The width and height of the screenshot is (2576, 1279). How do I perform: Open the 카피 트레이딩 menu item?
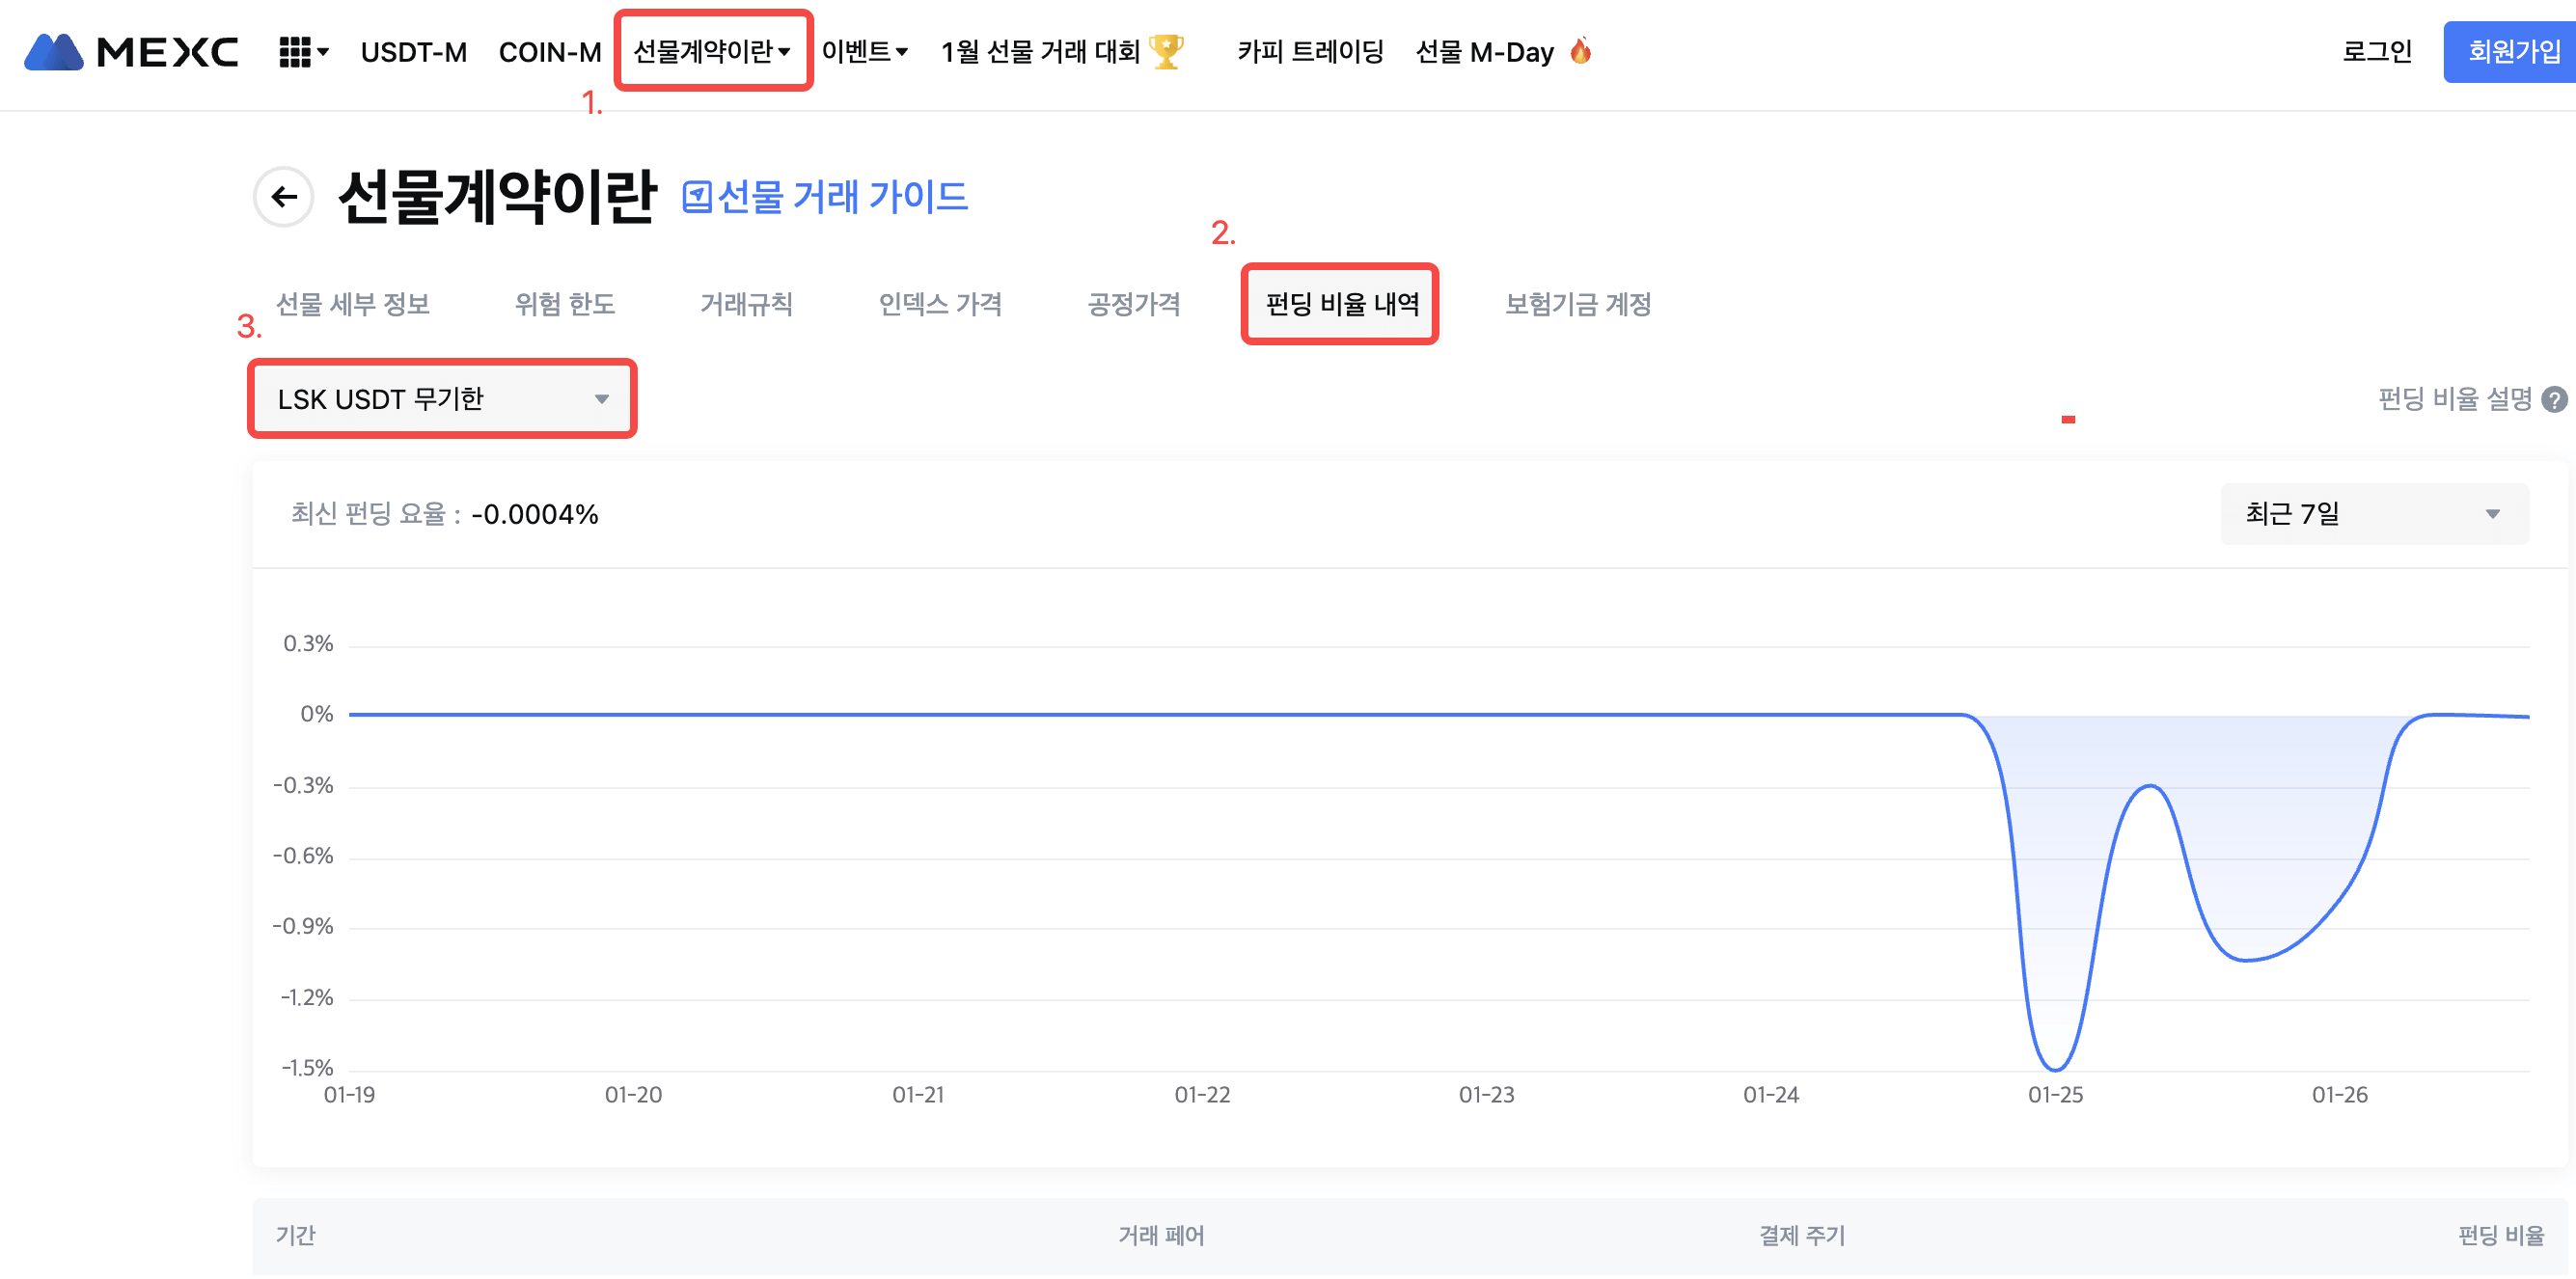coord(1310,51)
